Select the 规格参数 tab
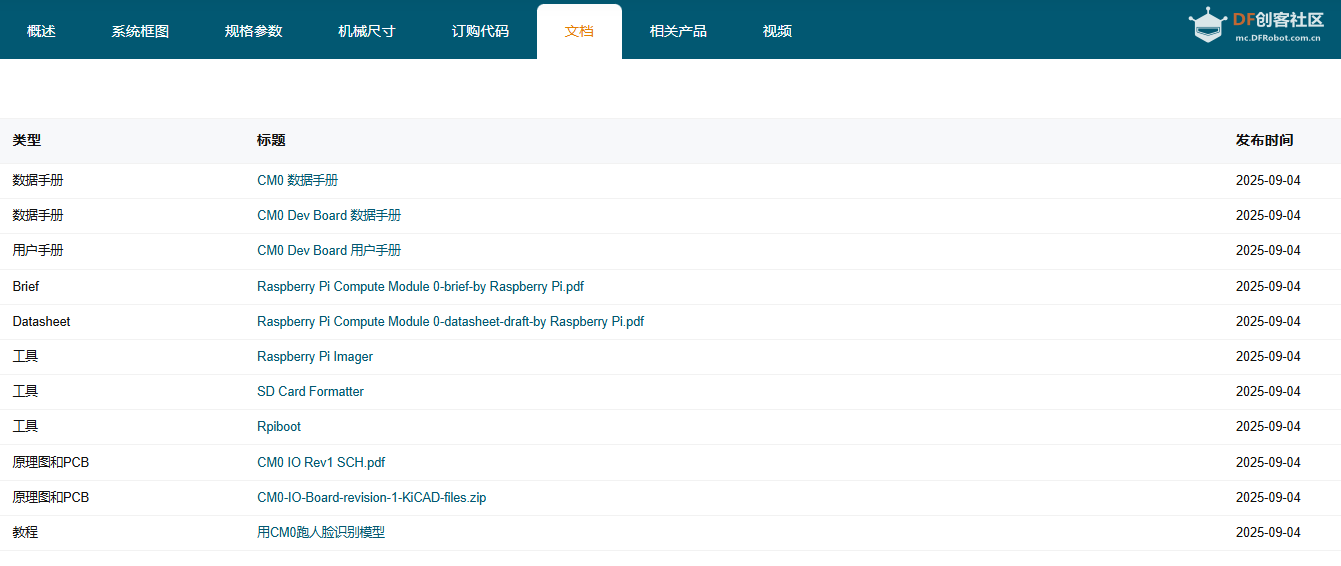This screenshot has height=566, width=1341. coord(253,31)
